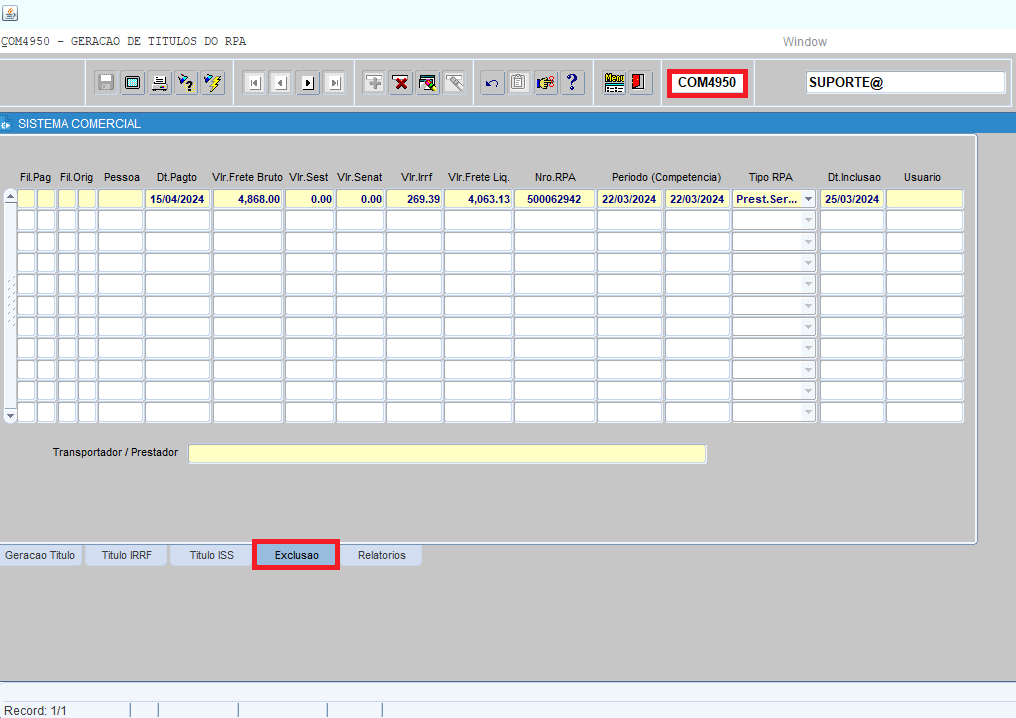Click the exit door icon

coord(639,82)
